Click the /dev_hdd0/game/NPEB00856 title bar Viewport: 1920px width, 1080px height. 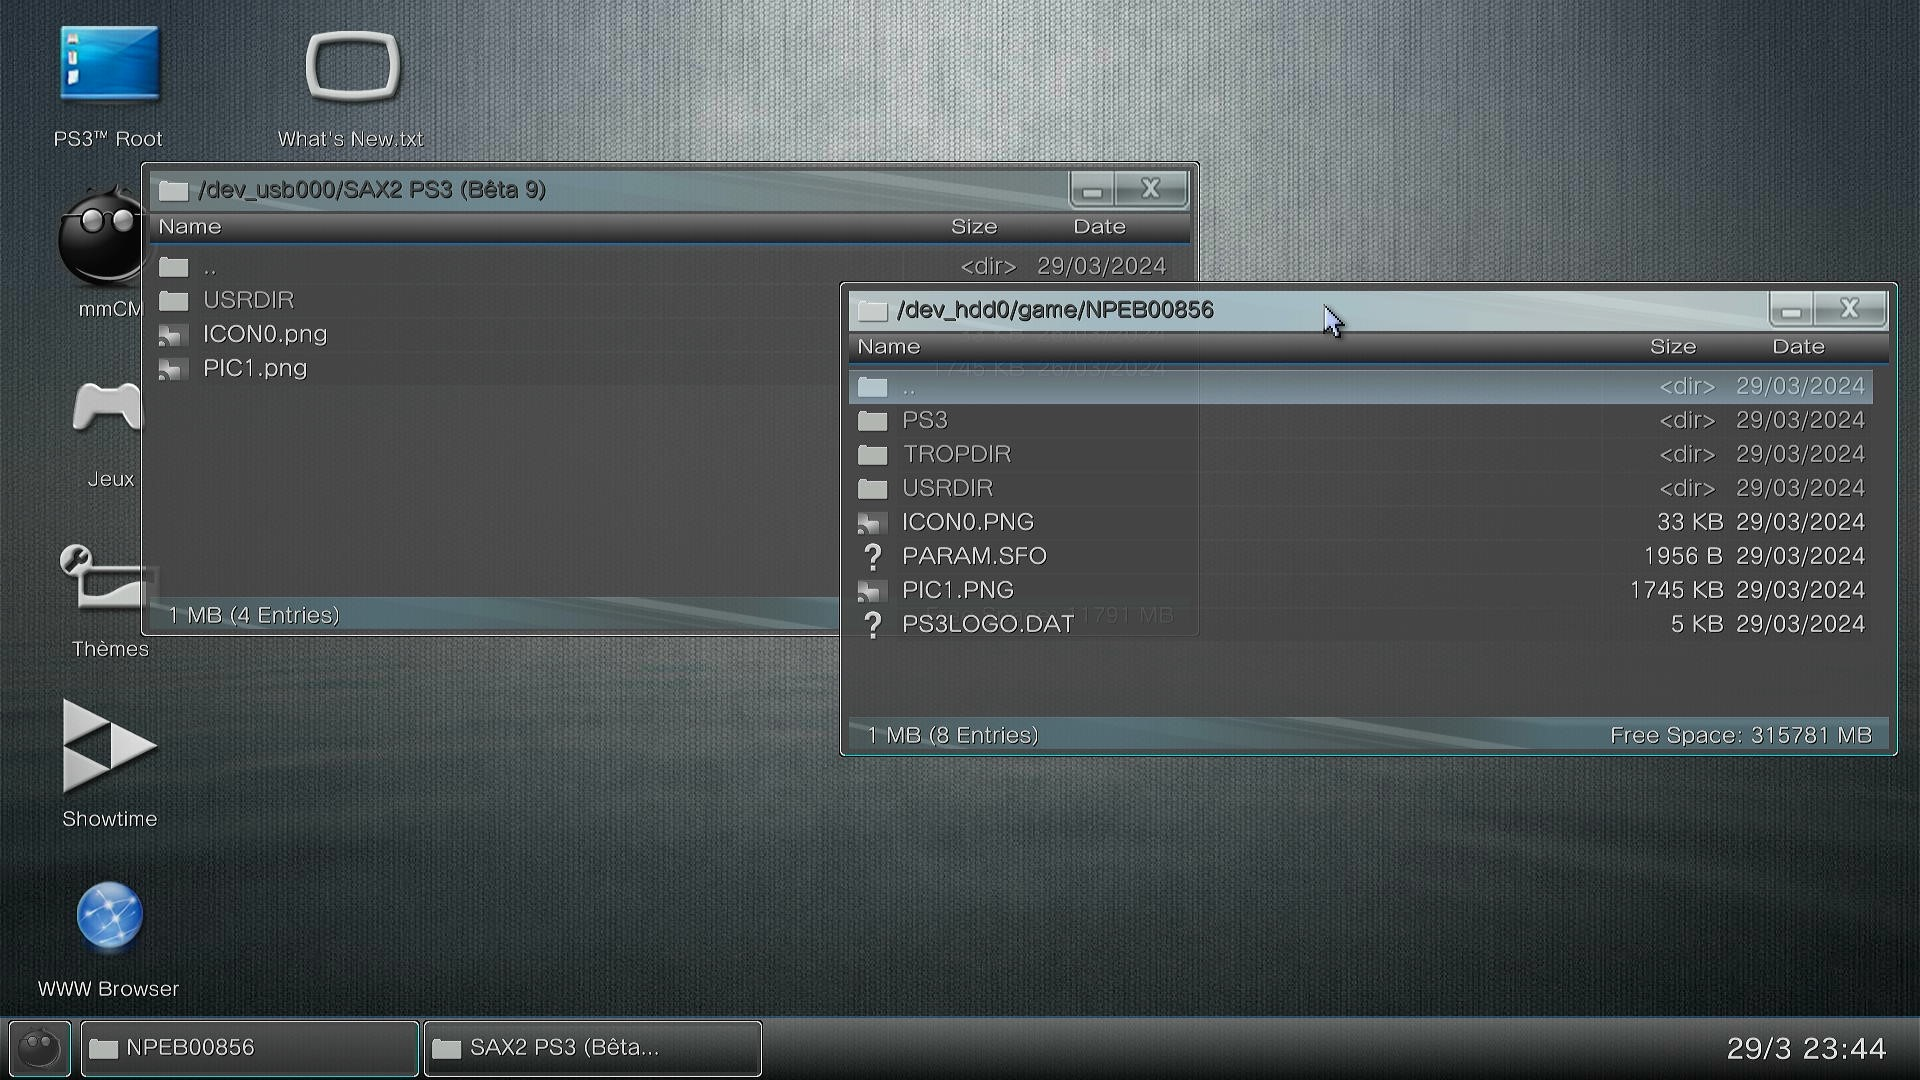(x=1054, y=310)
